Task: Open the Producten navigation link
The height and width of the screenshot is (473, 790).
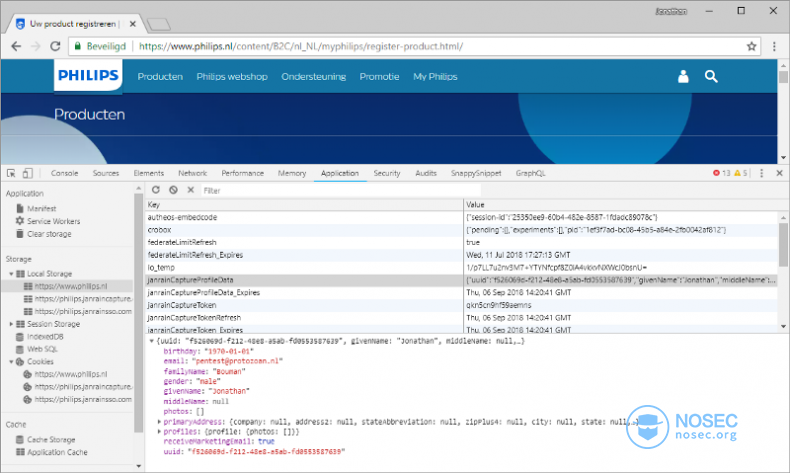Action: (x=160, y=77)
